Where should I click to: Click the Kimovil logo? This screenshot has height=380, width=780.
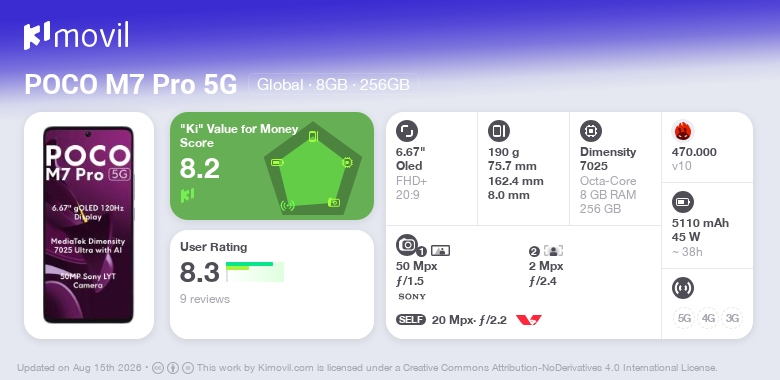click(x=76, y=36)
